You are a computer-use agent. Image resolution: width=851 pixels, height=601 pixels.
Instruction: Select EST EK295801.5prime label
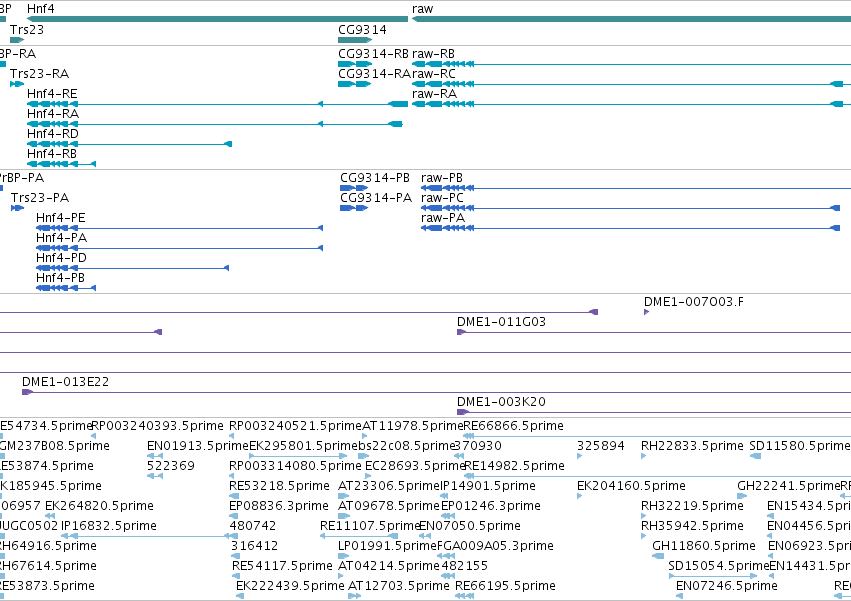(302, 446)
